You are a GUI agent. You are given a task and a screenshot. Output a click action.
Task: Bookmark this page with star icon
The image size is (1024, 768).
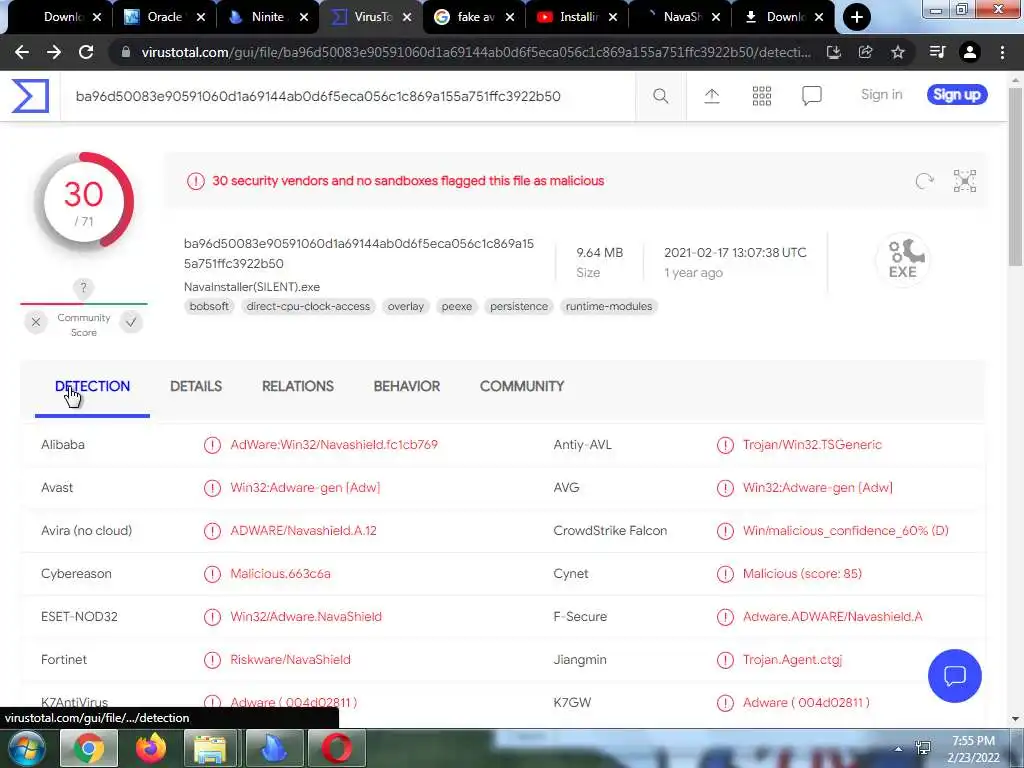tap(898, 52)
